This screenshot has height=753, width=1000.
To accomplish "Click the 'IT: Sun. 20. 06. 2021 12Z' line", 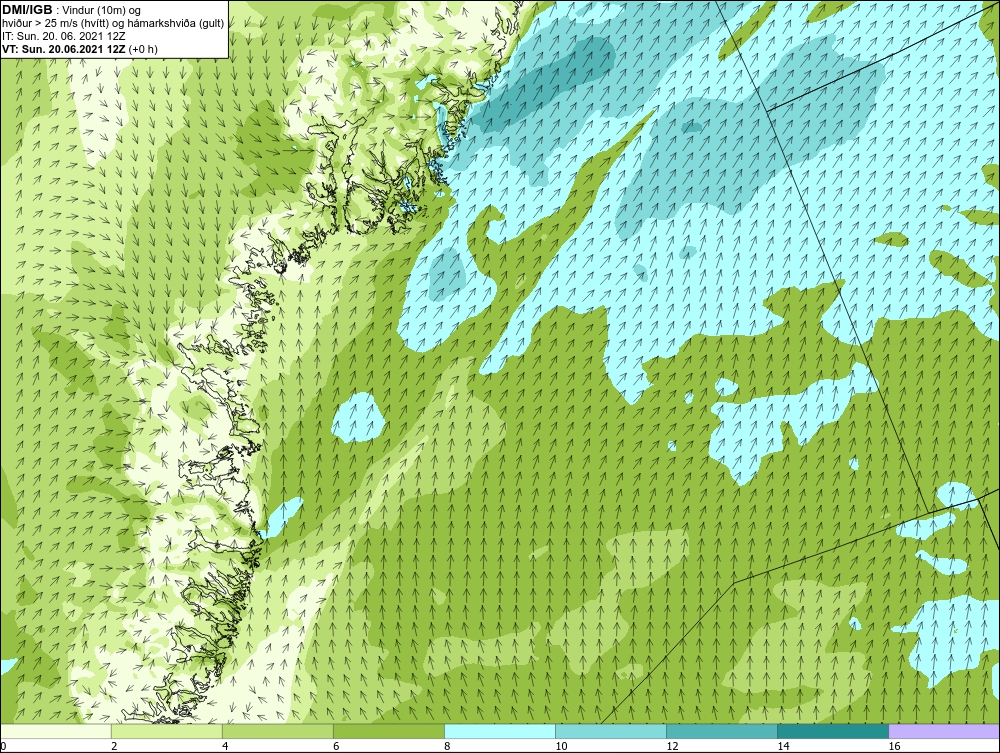I will pos(64,36).
